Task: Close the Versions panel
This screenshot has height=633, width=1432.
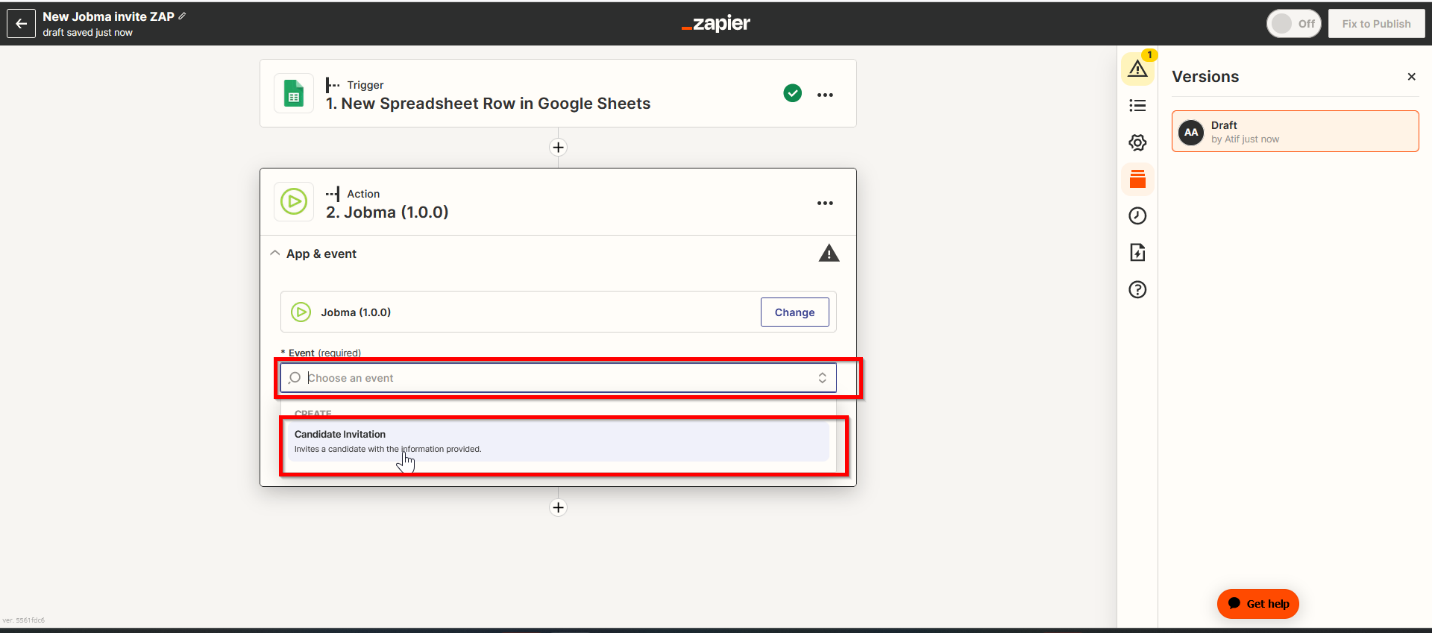Action: (x=1411, y=77)
